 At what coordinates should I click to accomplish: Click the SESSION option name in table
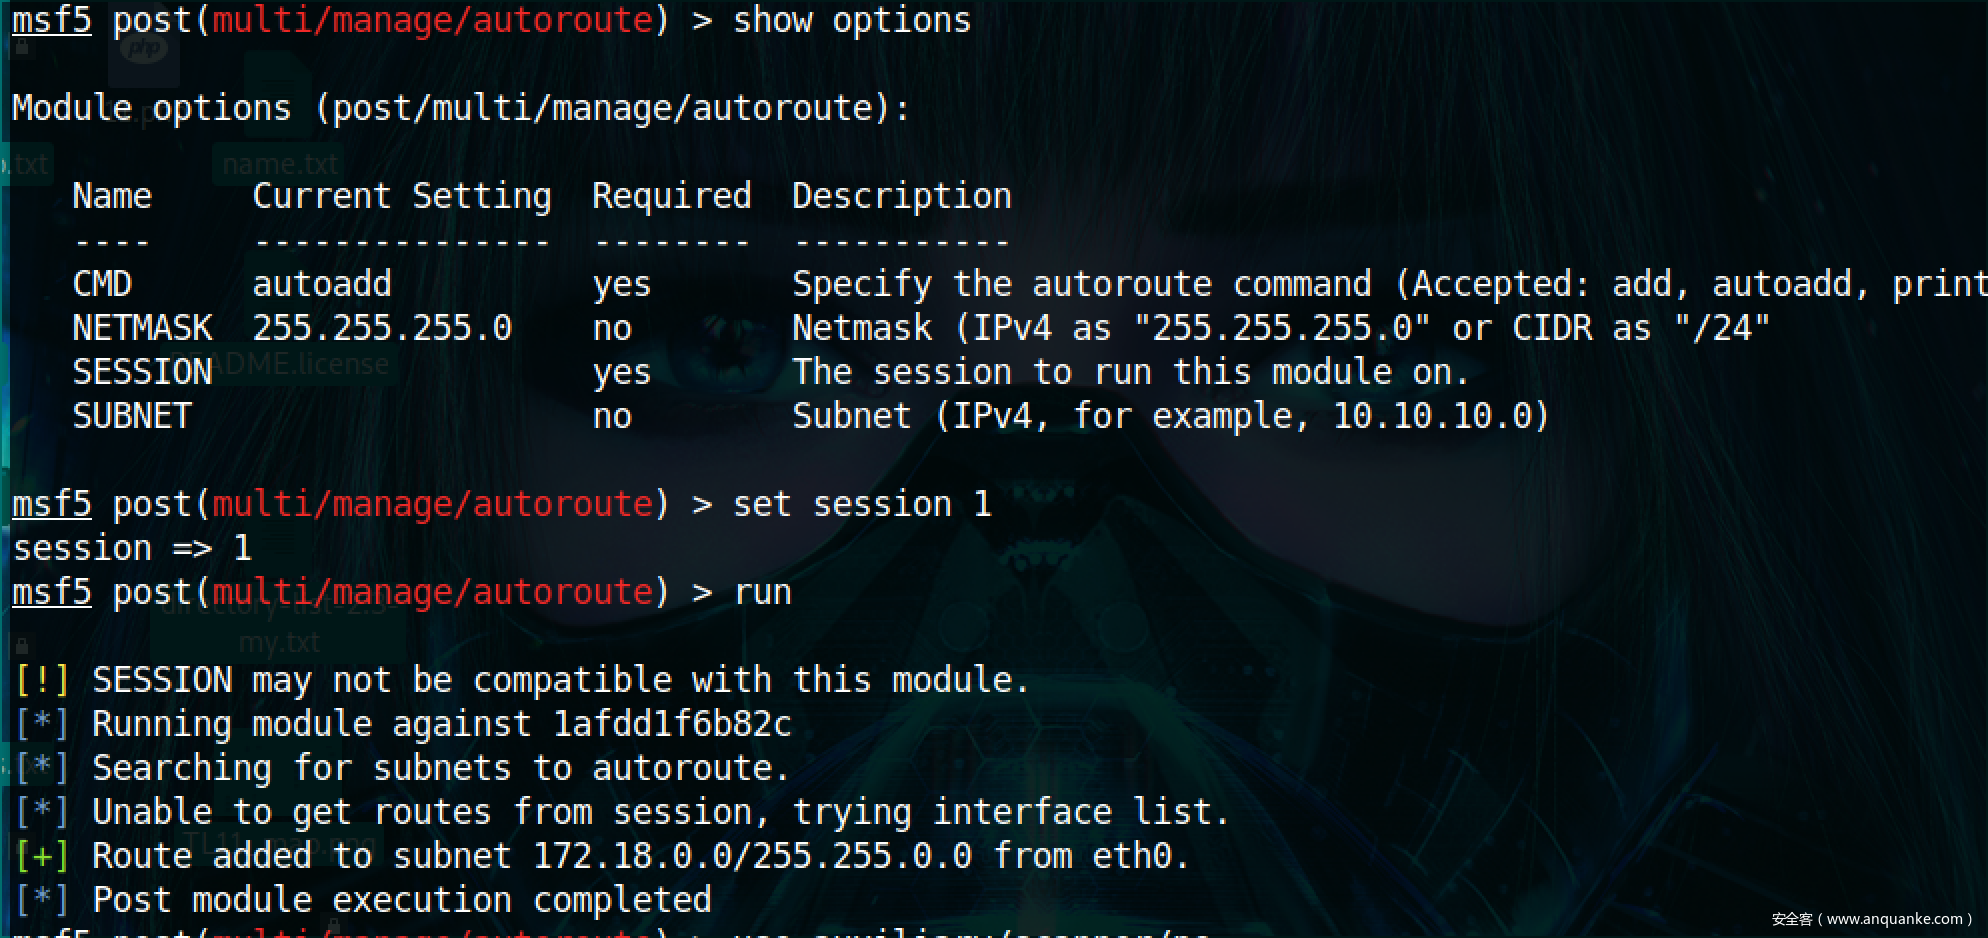pyautogui.click(x=142, y=372)
